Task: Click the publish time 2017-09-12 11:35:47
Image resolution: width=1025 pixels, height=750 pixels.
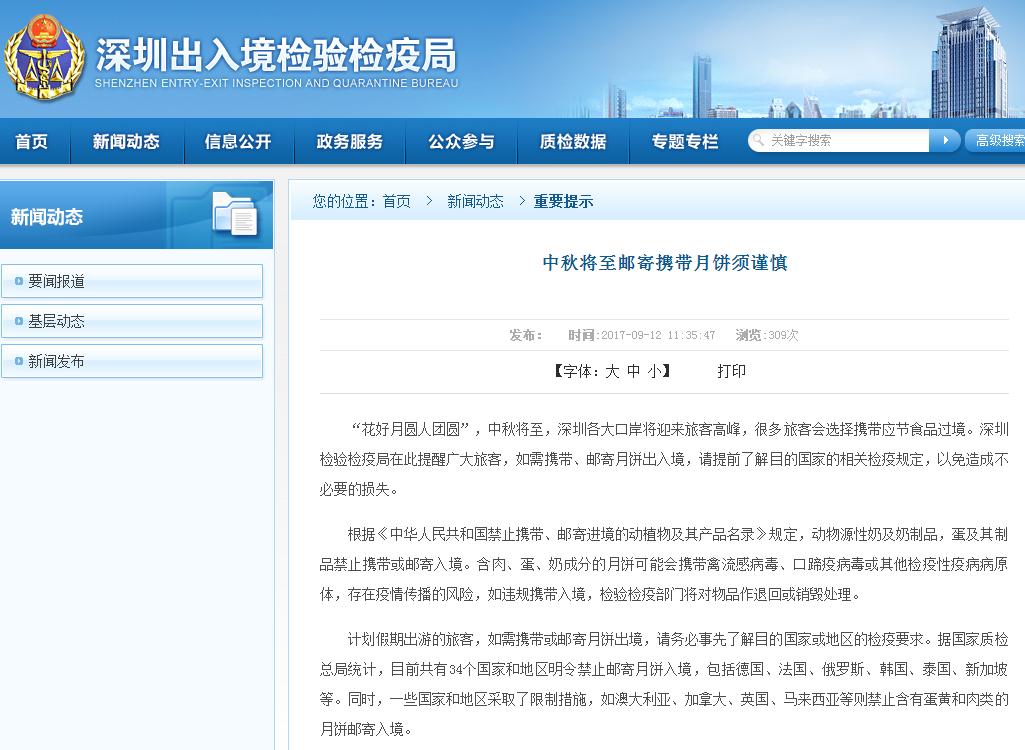Action: coord(658,335)
